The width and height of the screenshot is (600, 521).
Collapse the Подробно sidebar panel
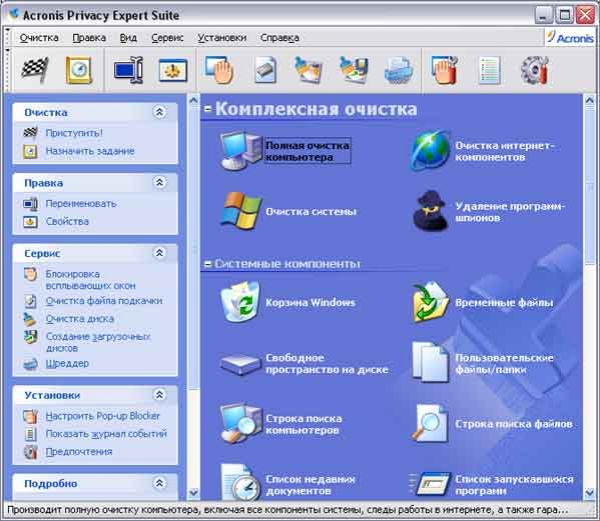(x=160, y=483)
